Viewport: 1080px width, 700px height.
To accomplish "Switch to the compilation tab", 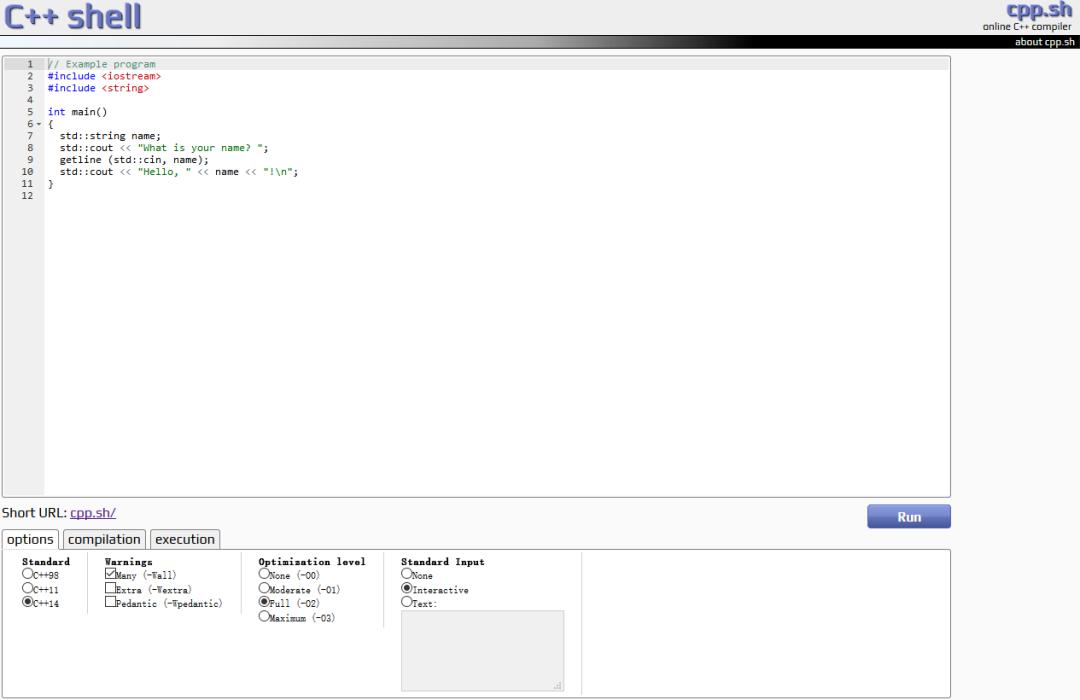I will (x=104, y=539).
